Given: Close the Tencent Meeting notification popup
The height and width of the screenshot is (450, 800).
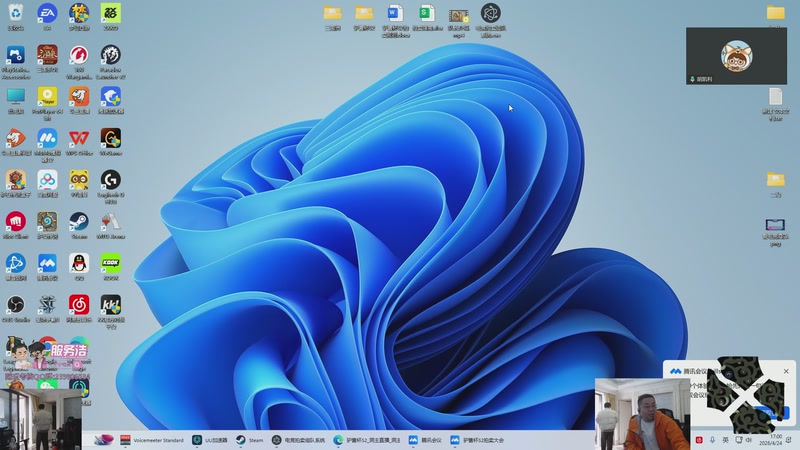Looking at the screenshot, I should pos(786,371).
